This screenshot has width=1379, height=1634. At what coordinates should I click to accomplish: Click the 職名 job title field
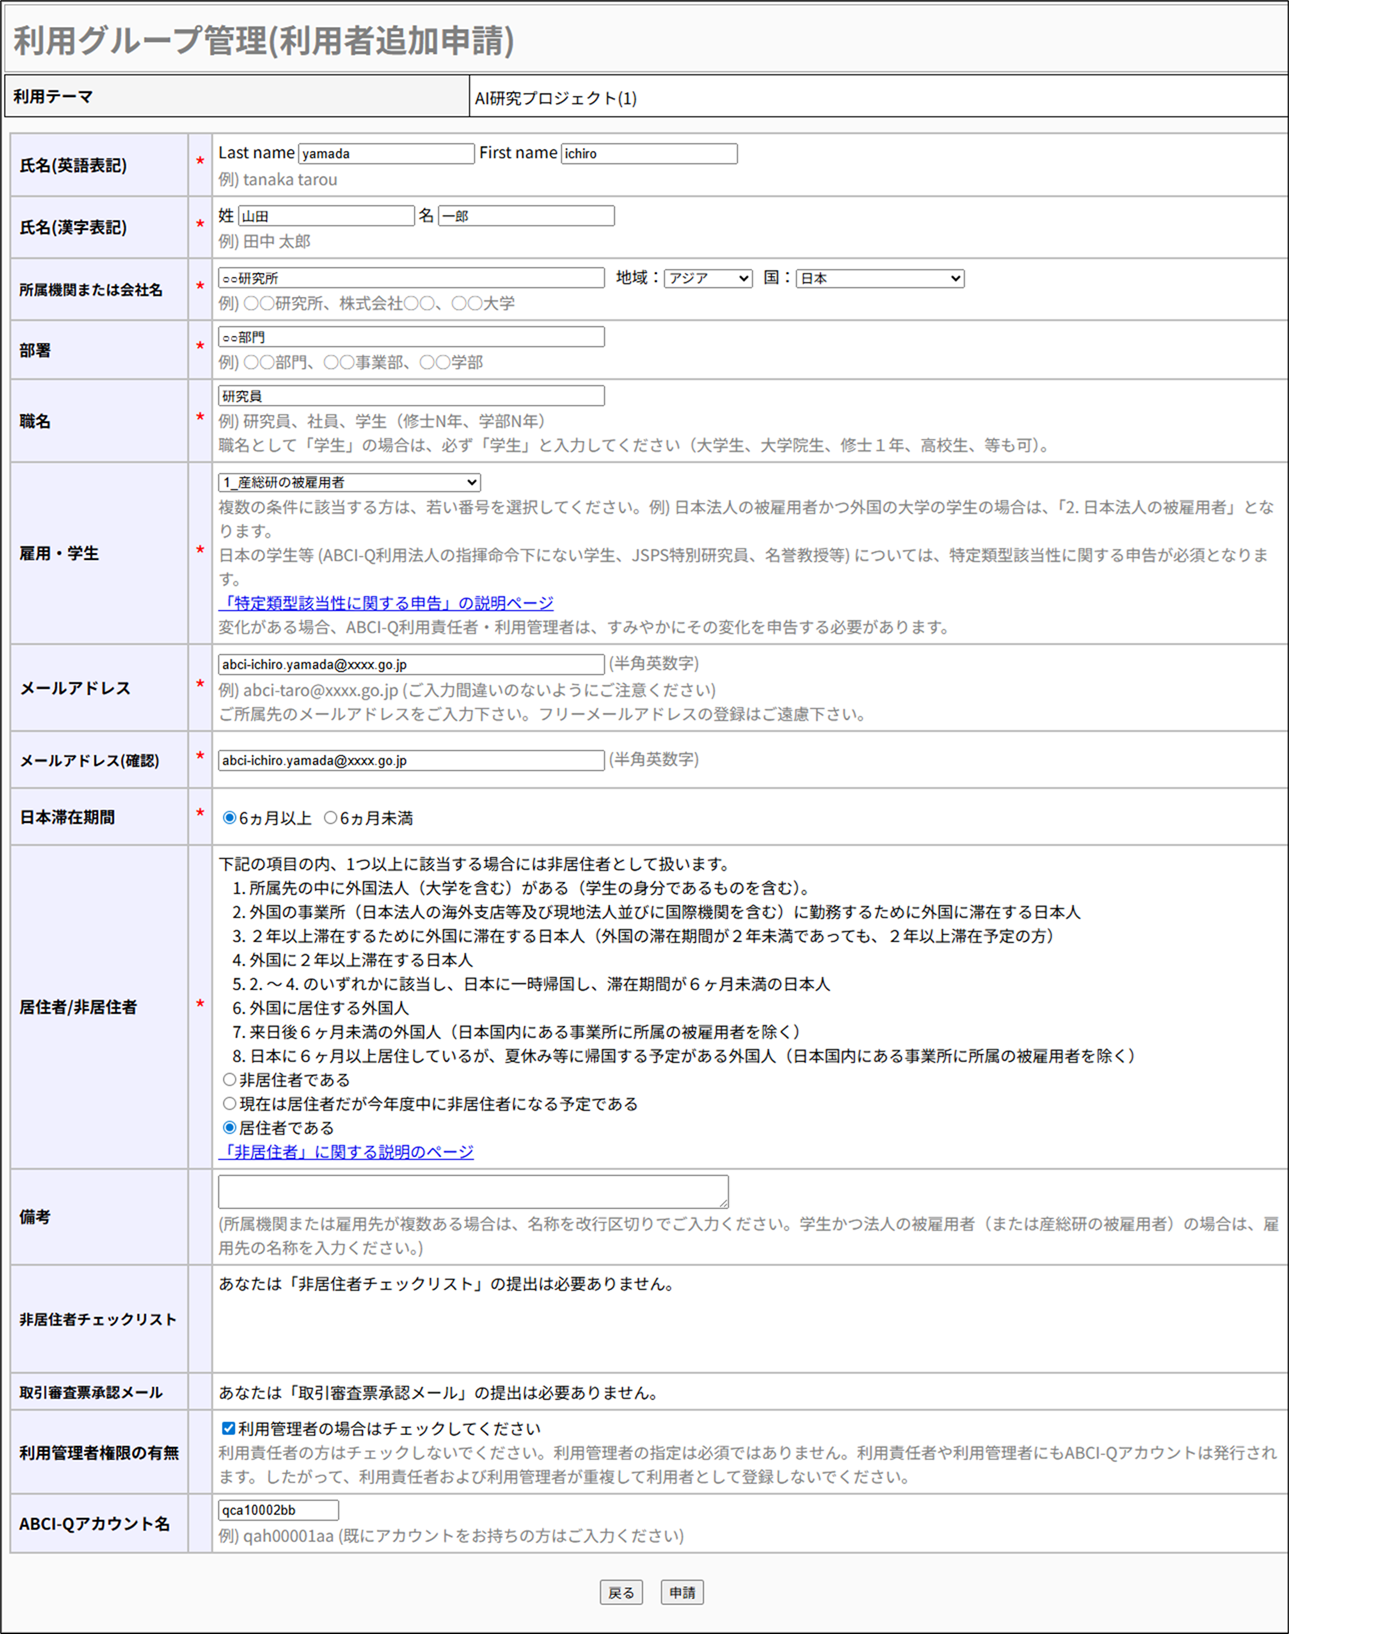click(411, 396)
